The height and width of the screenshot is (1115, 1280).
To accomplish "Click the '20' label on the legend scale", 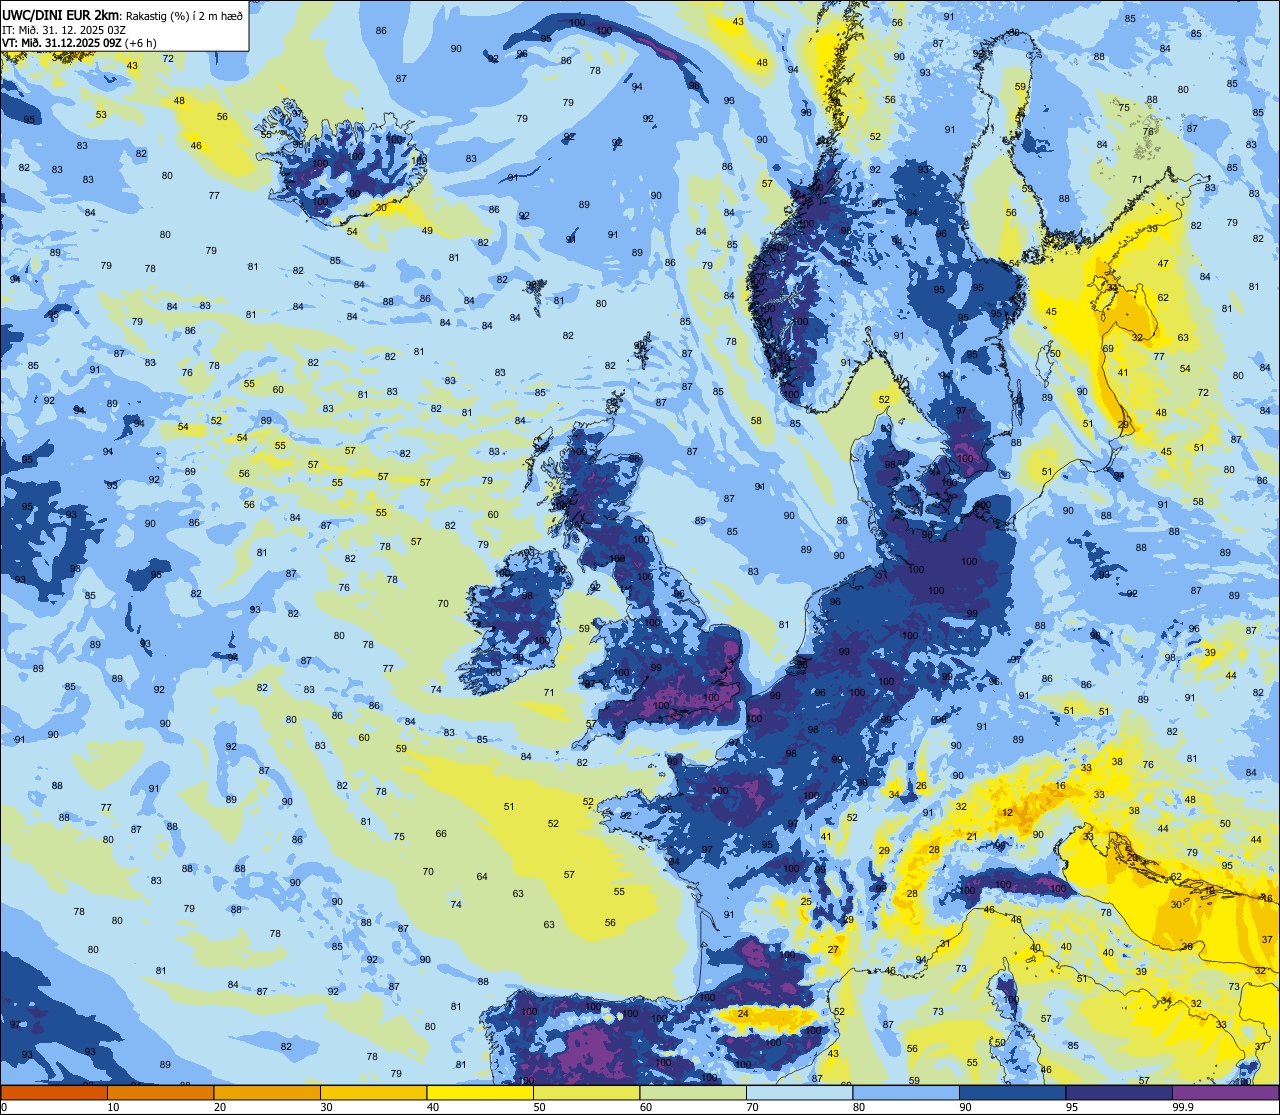I will tap(220, 1107).
